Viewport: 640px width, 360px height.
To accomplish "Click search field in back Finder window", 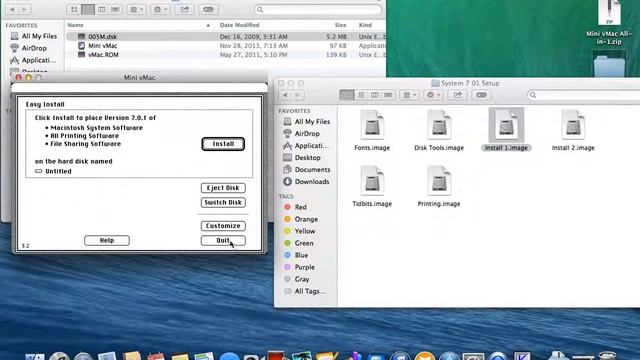I will tap(318, 9).
